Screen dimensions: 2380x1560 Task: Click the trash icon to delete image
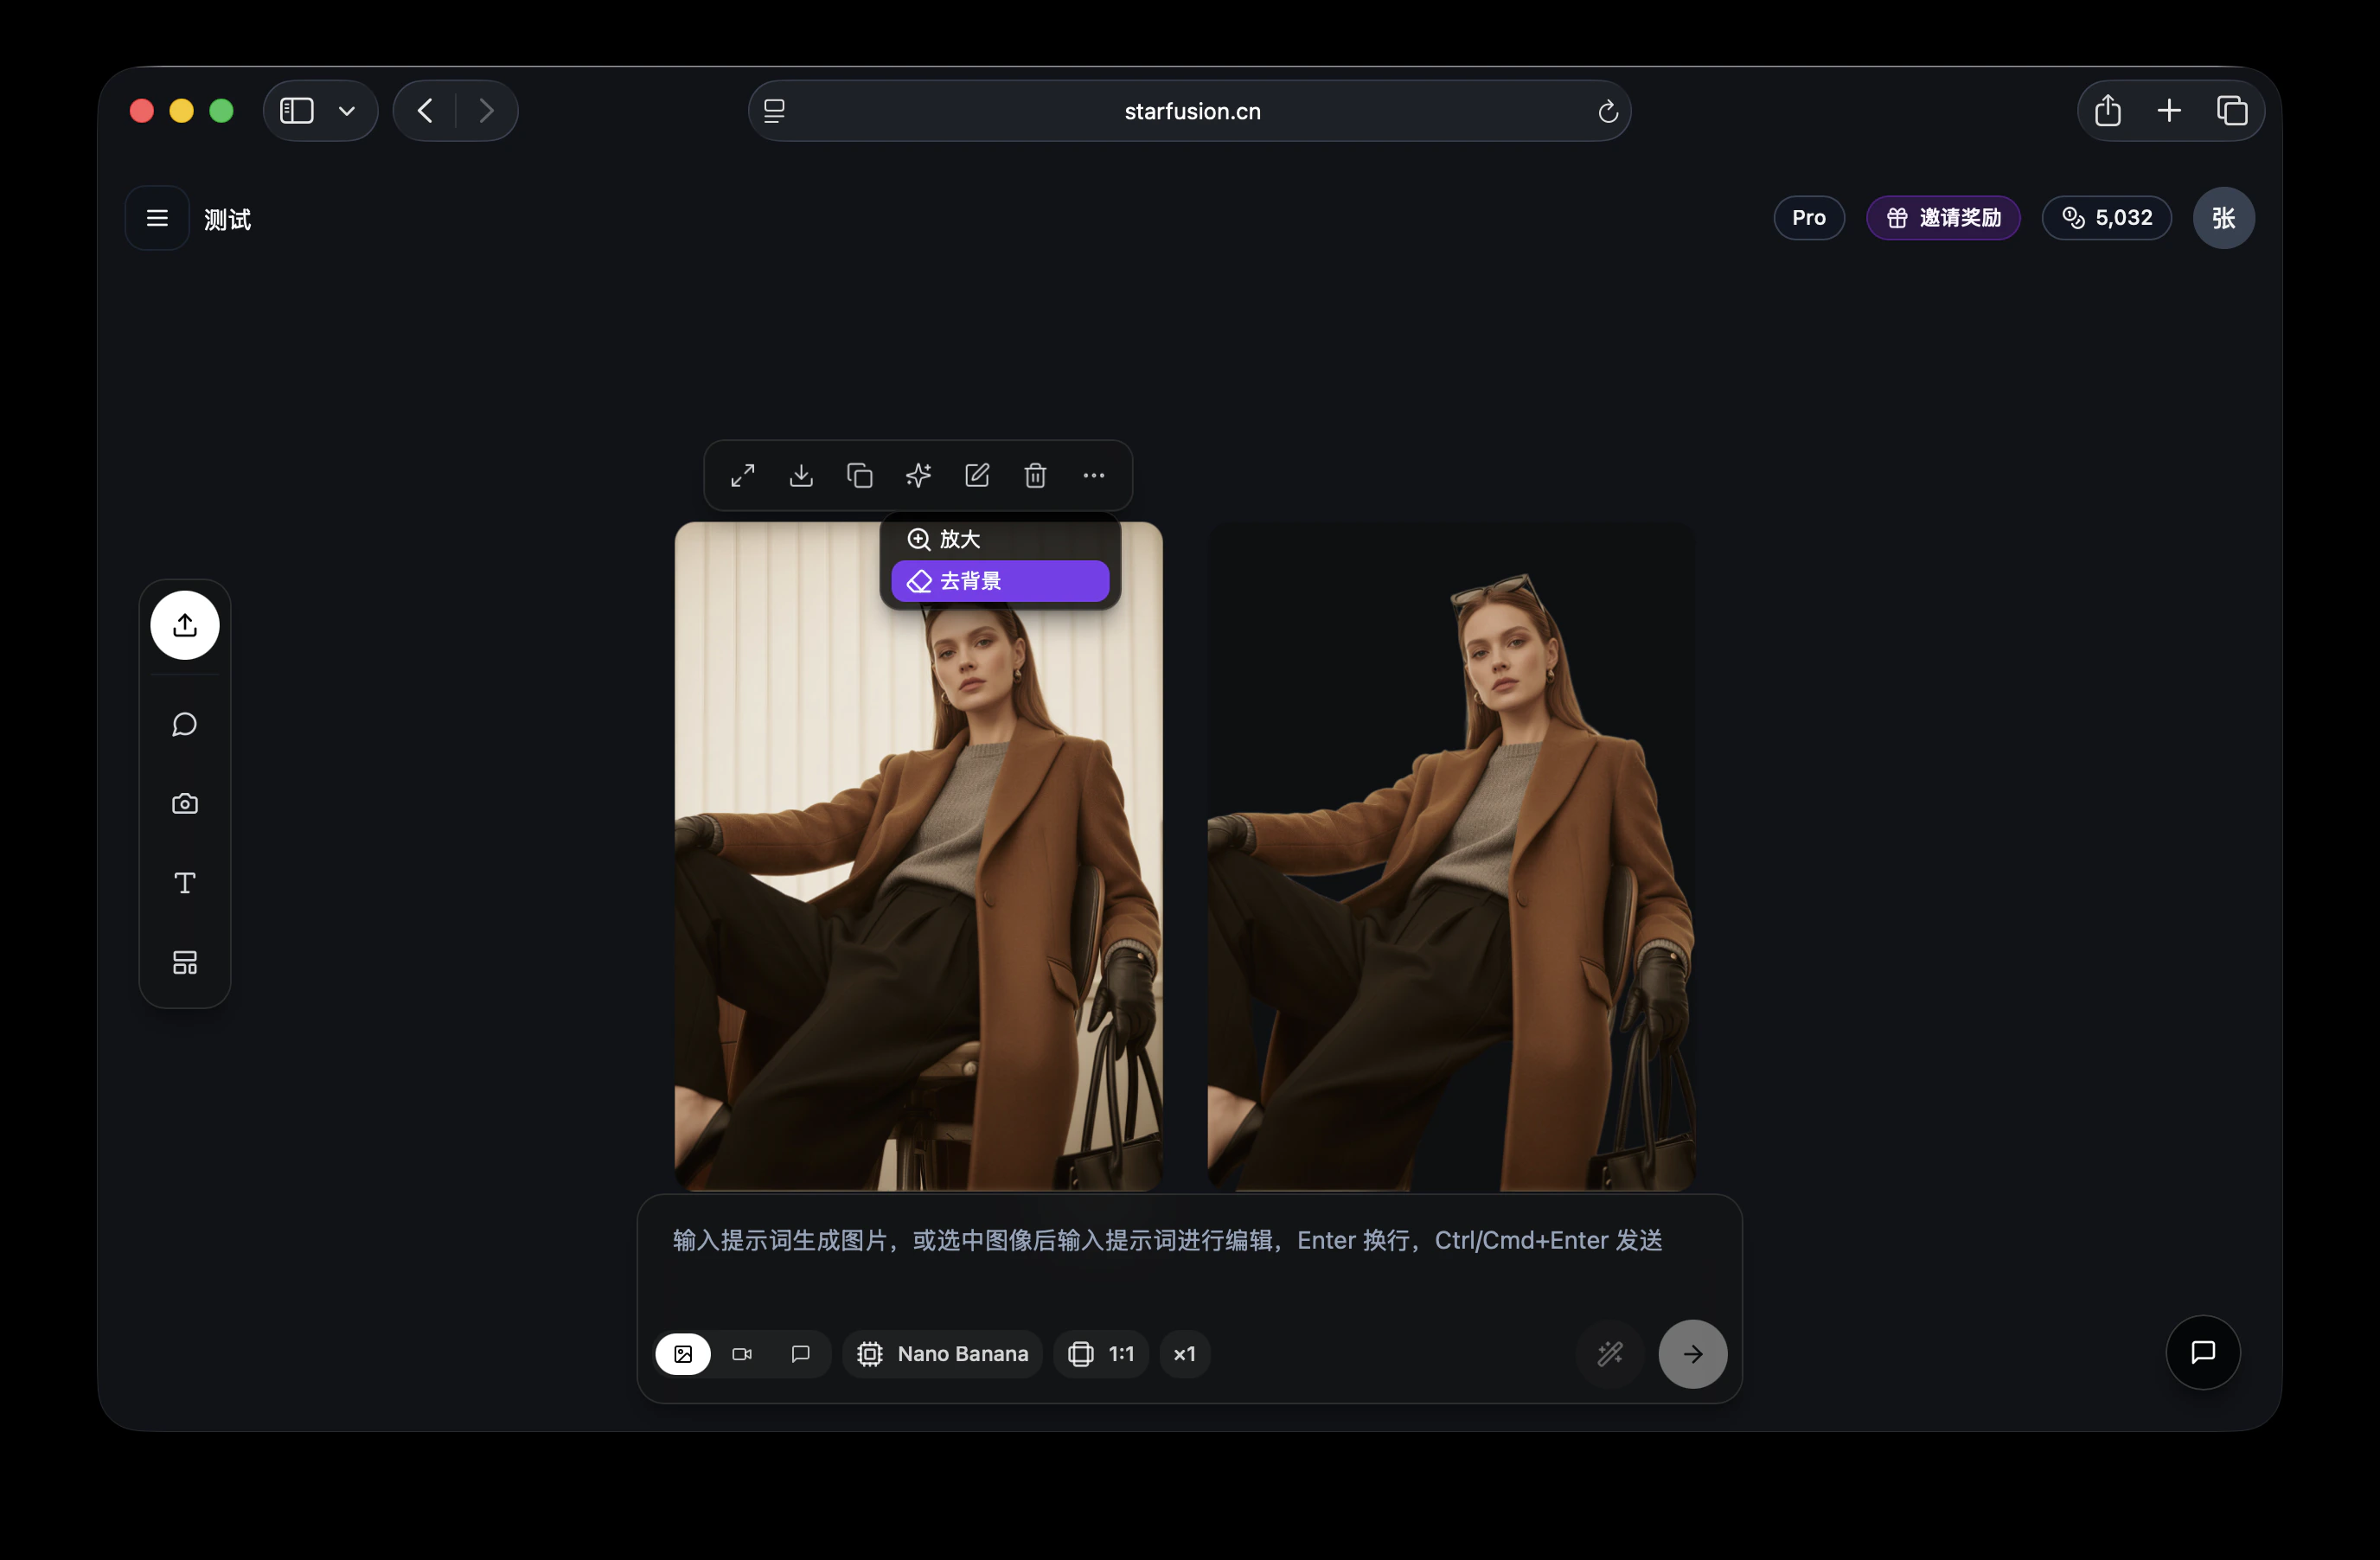(x=1035, y=475)
